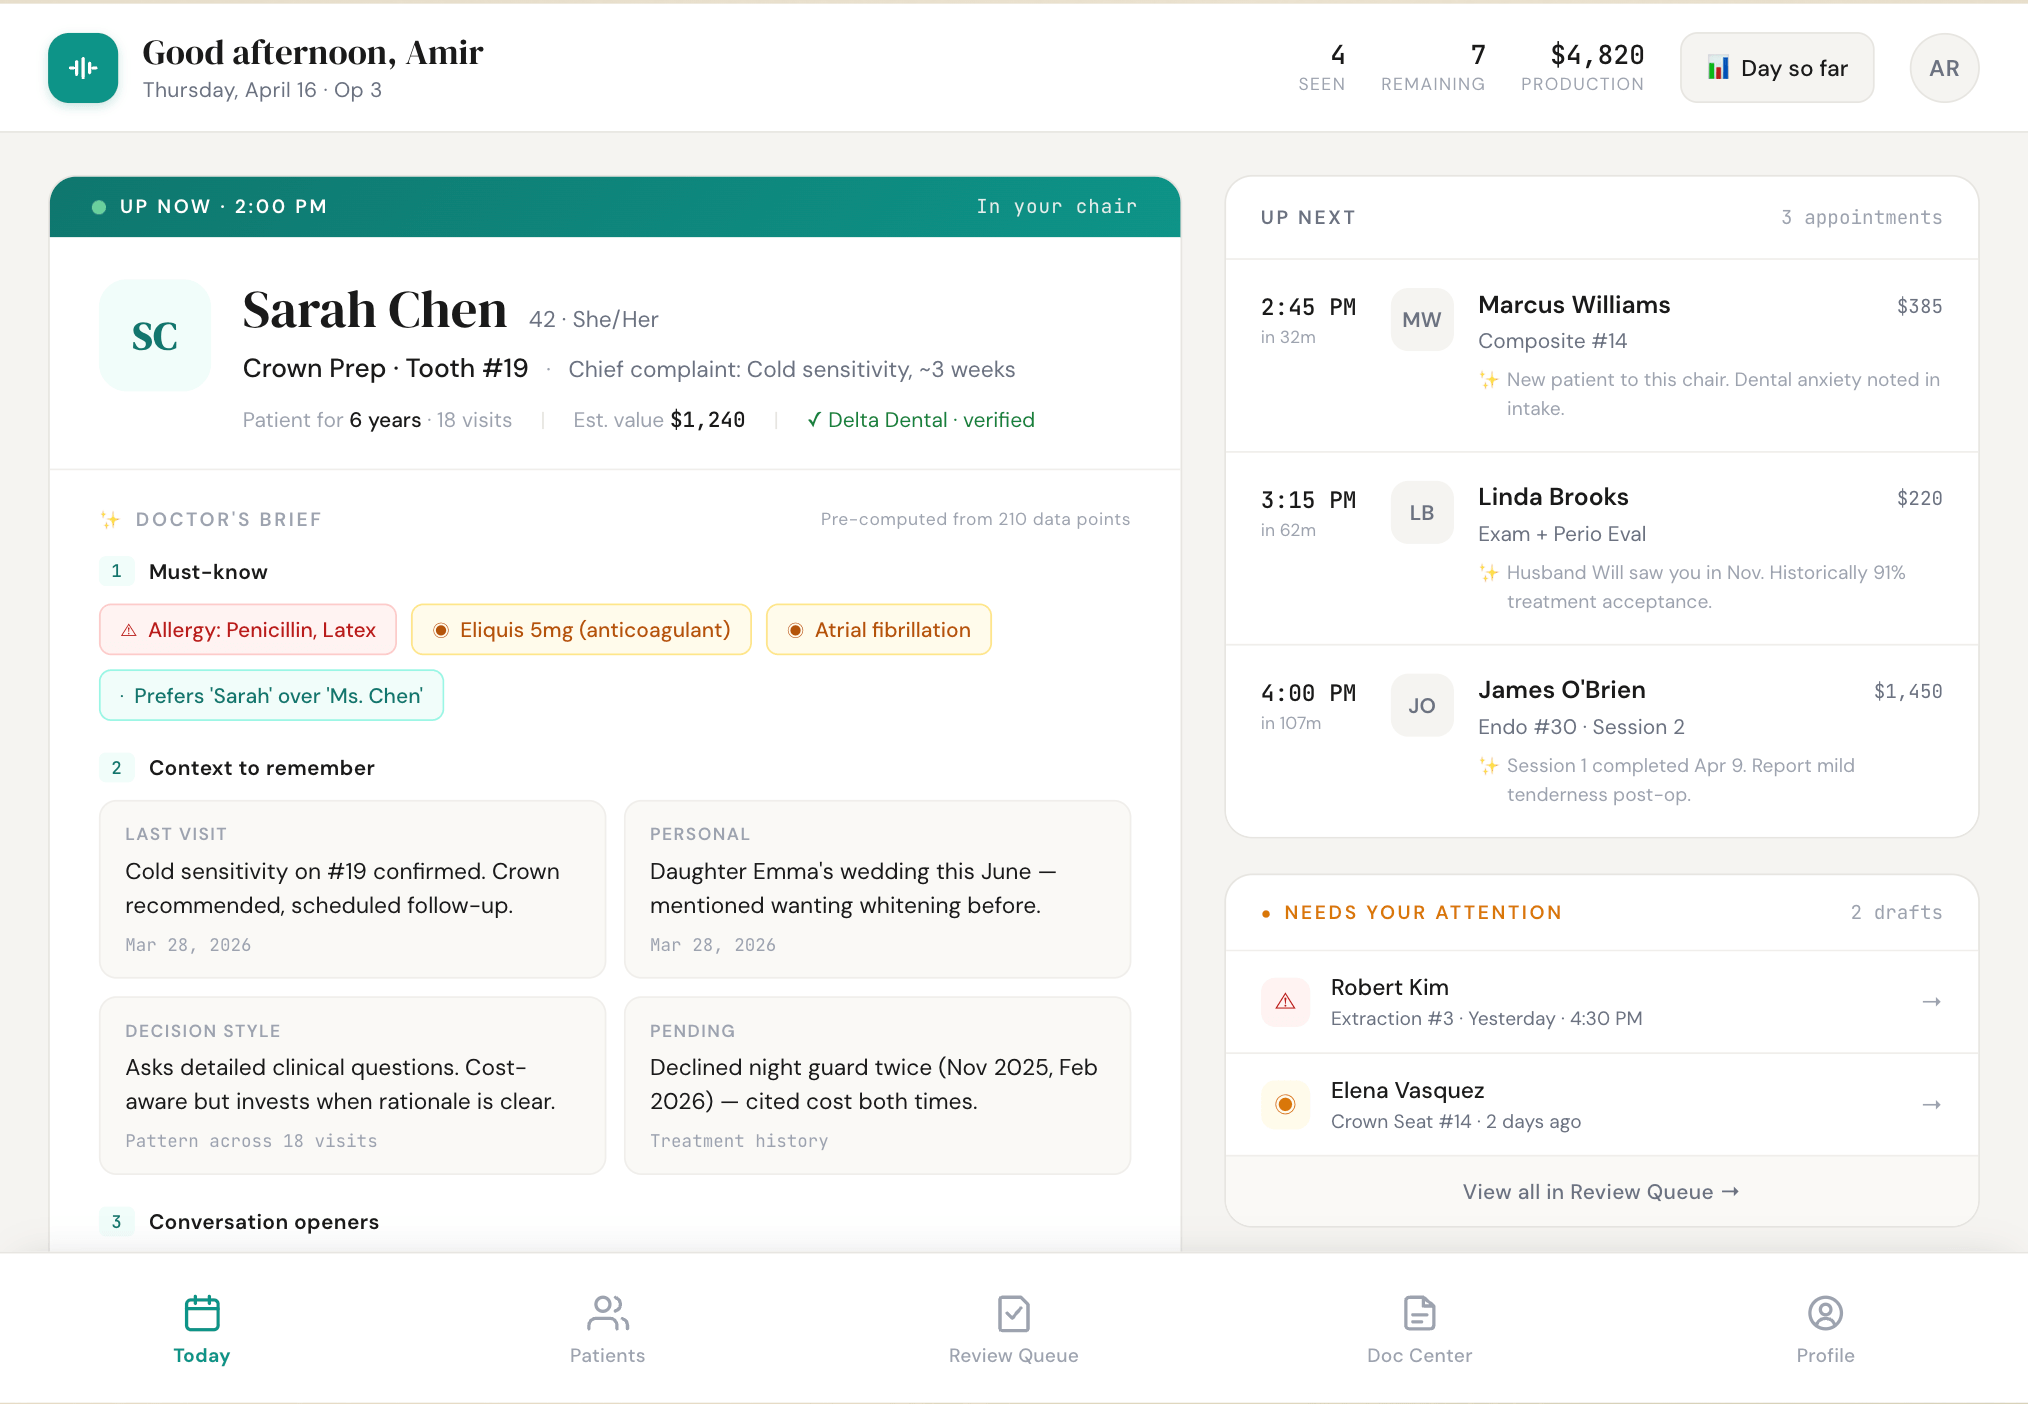
Task: Click the Must-know section heading
Action: [x=208, y=572]
